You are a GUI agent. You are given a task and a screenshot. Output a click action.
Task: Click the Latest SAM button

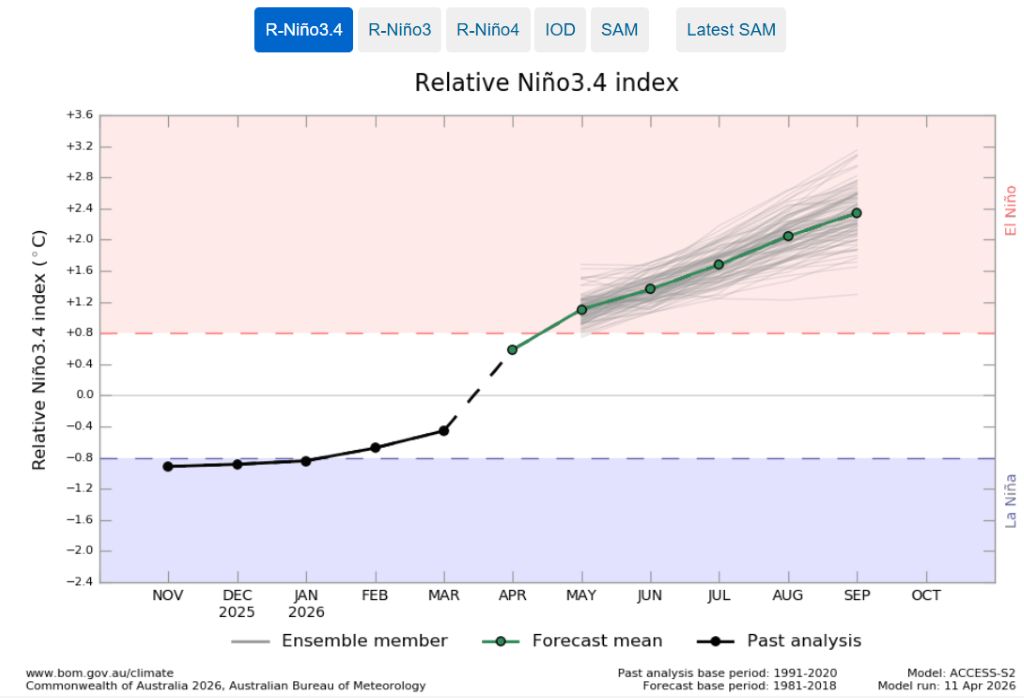coord(730,30)
